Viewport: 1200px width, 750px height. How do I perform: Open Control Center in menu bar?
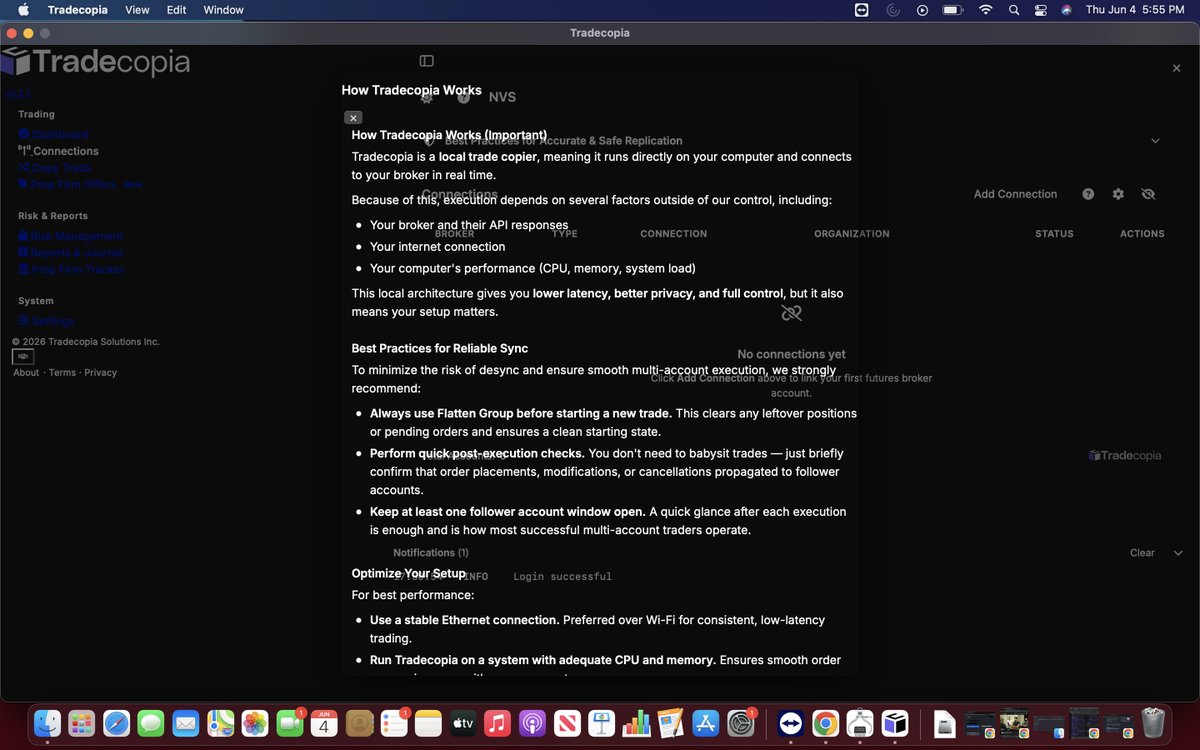point(1041,10)
